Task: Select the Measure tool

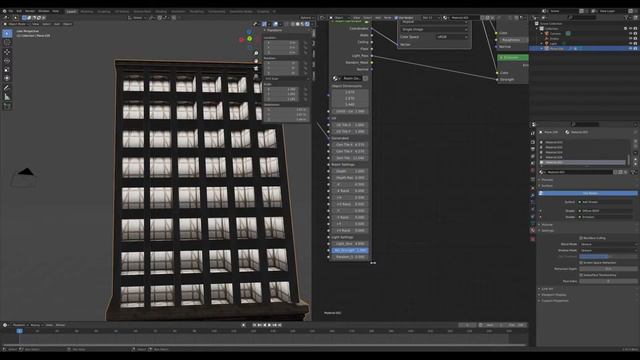Action: point(7,97)
